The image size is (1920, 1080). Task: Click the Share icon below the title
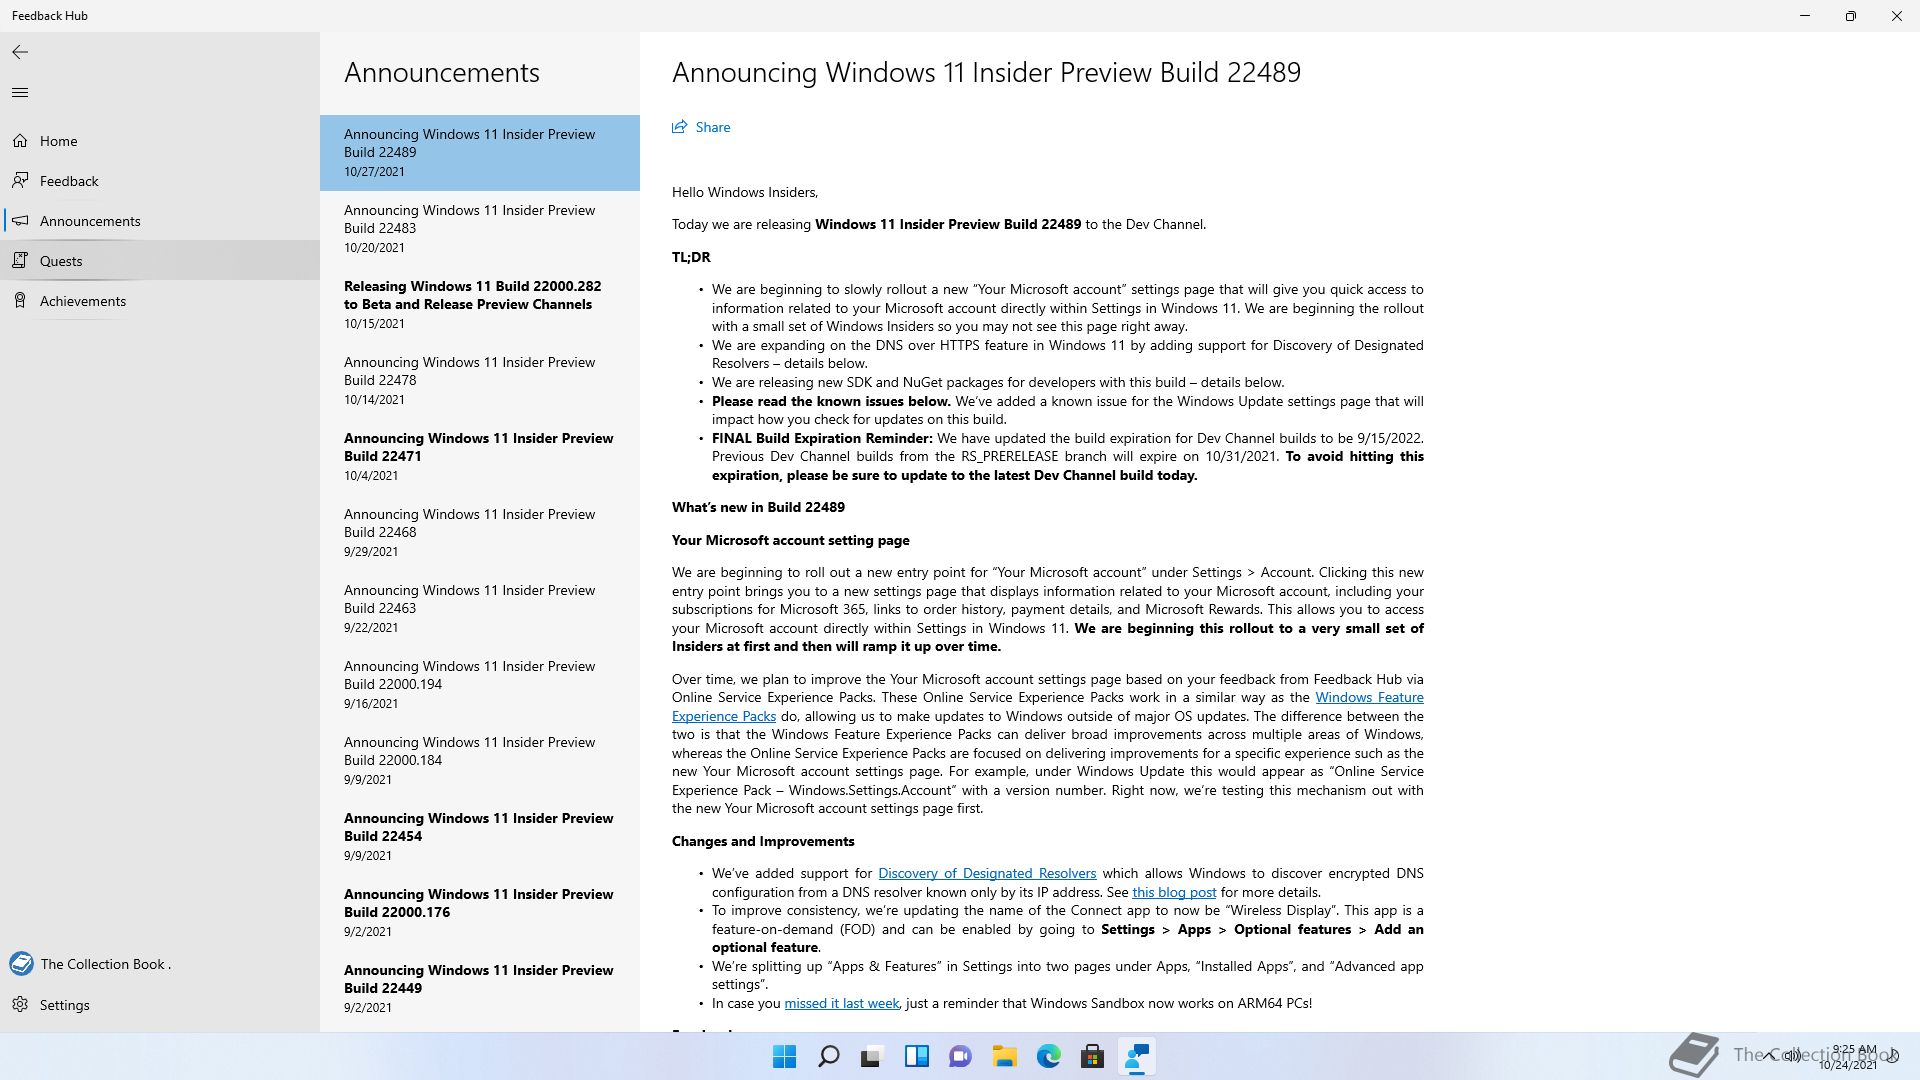[680, 127]
